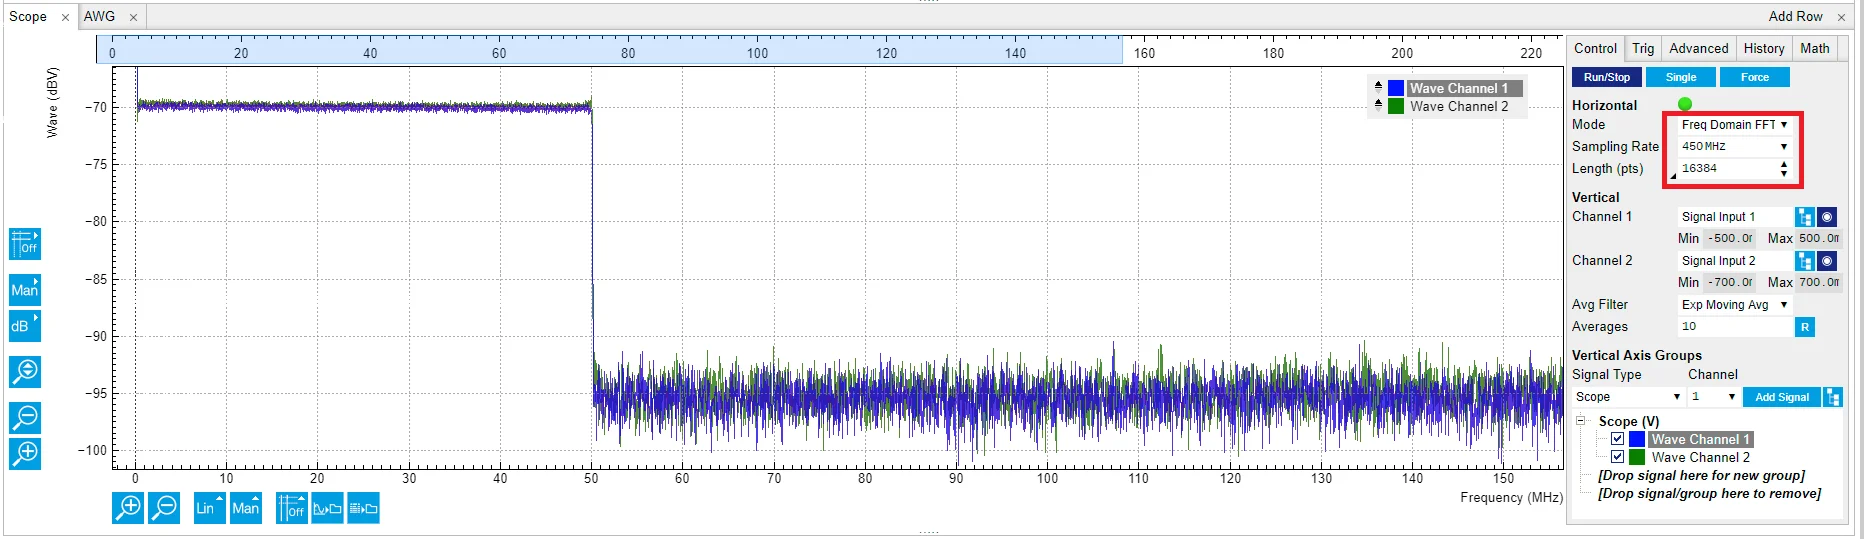Screen dimensions: 1864x539
Task: Open the Channel number dropdown
Action: pos(1714,397)
